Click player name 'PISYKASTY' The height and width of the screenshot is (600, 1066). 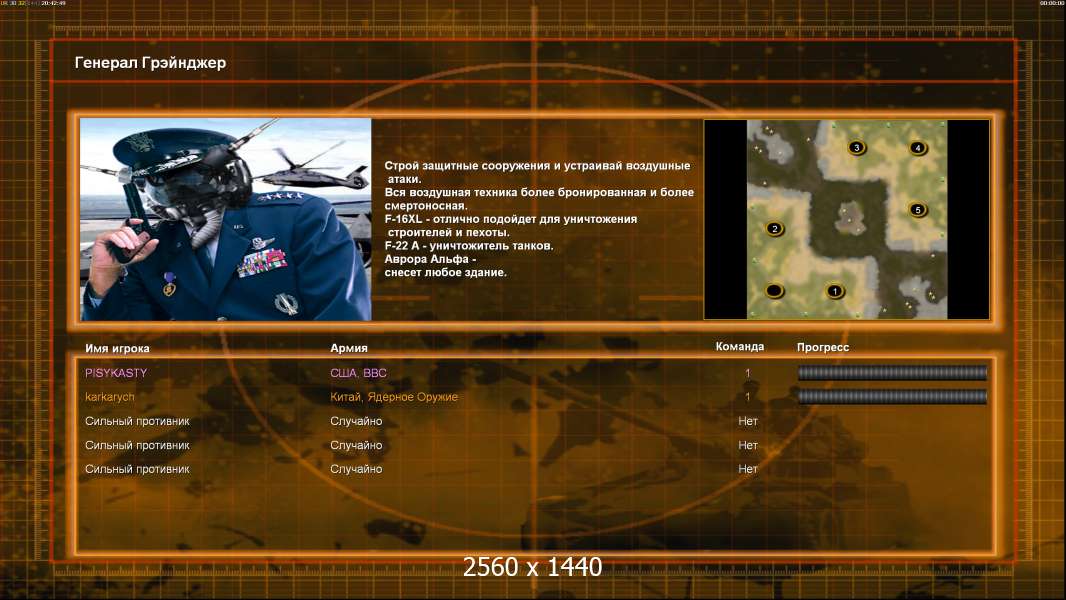tap(116, 373)
